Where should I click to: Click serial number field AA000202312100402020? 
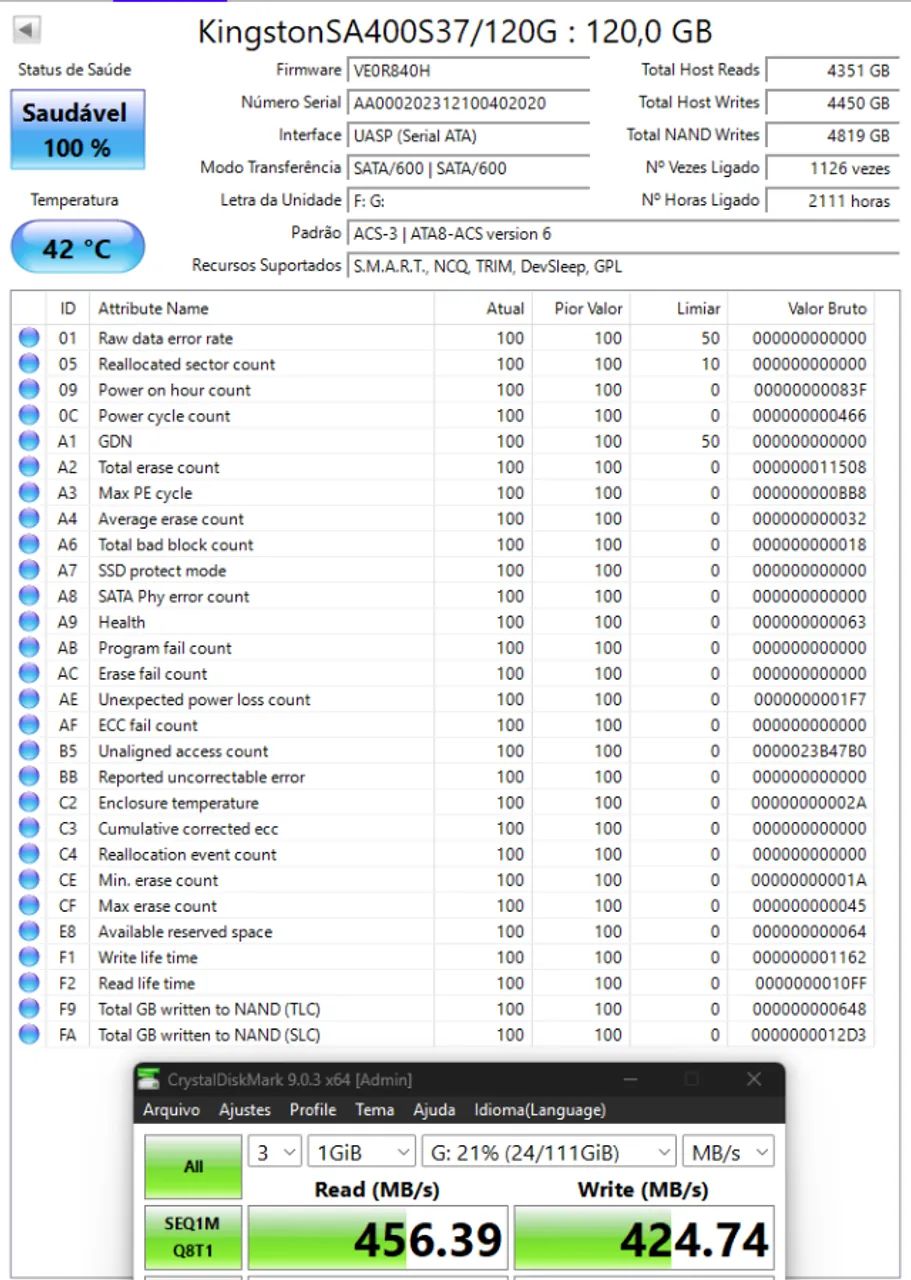(468, 103)
